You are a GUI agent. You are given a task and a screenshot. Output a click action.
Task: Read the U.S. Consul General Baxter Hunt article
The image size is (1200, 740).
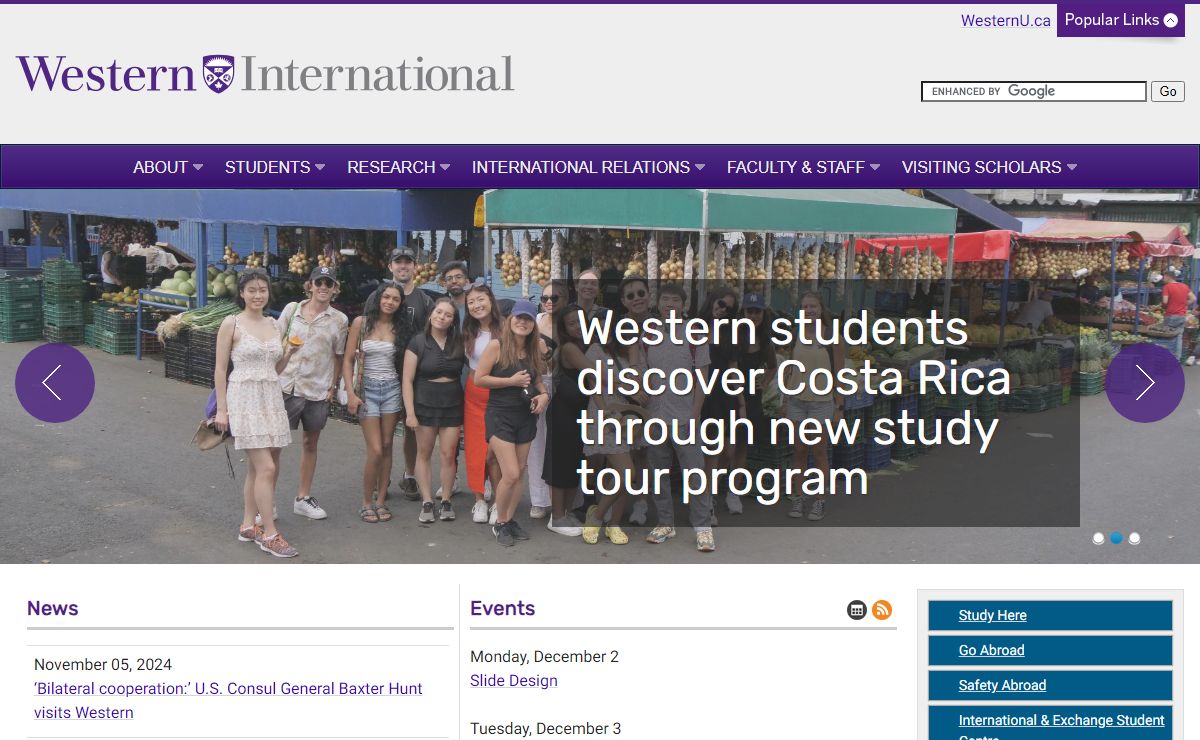[x=228, y=701]
